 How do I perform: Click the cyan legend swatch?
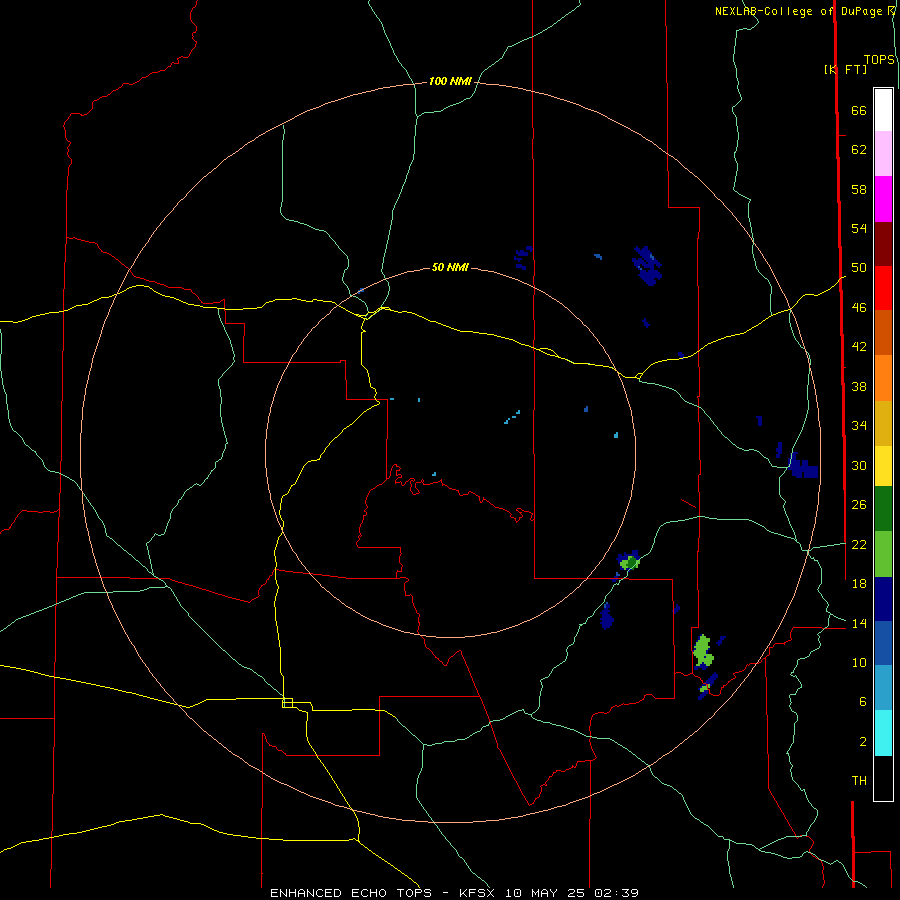(x=883, y=733)
